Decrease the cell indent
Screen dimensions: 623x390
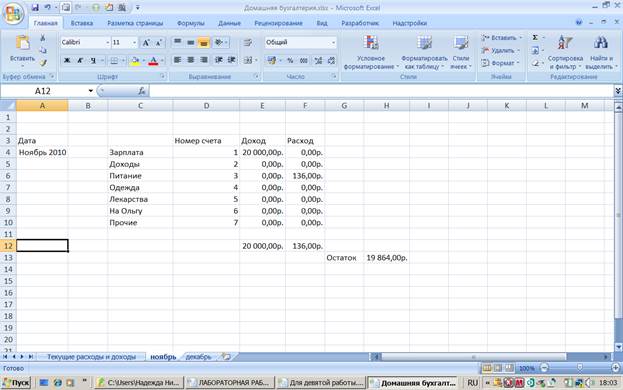pyautogui.click(x=219, y=60)
